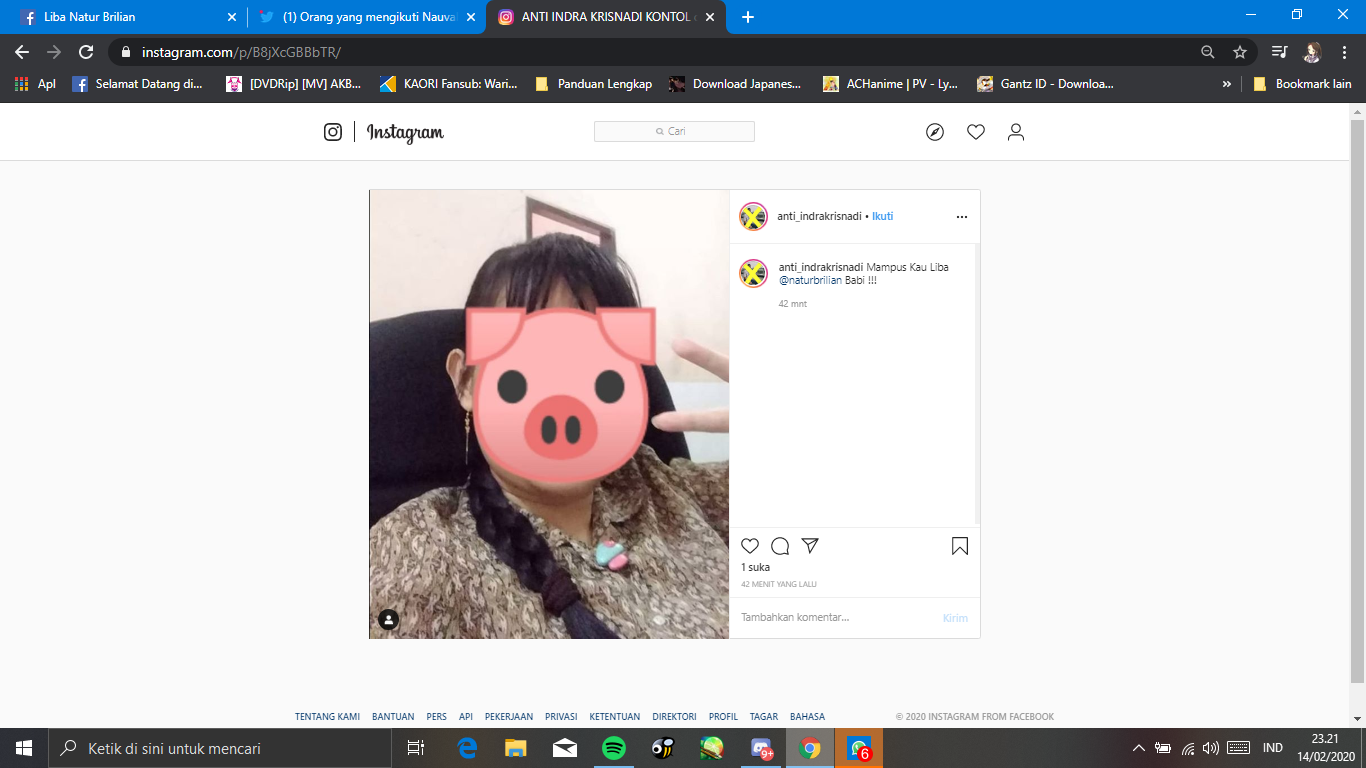Toggle the bookmark star in address bar
Image resolution: width=1366 pixels, height=768 pixels.
pos(1240,52)
